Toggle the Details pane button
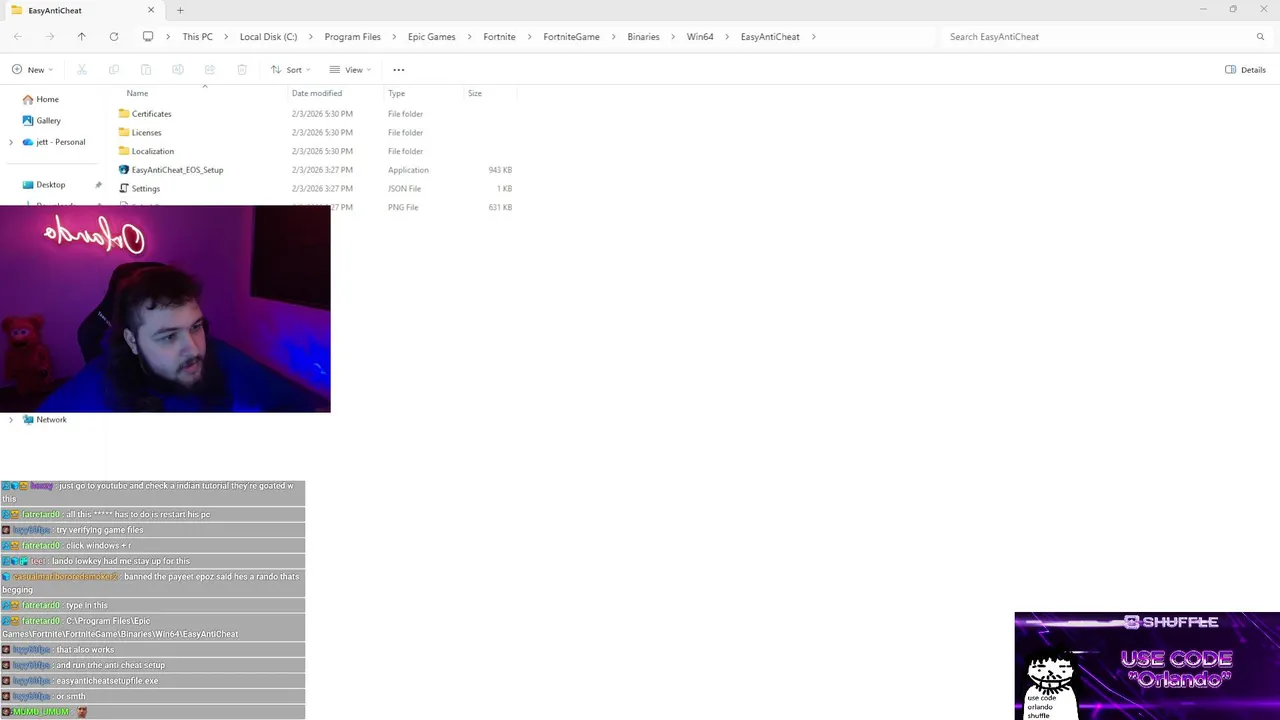This screenshot has width=1280, height=720. pyautogui.click(x=1245, y=70)
